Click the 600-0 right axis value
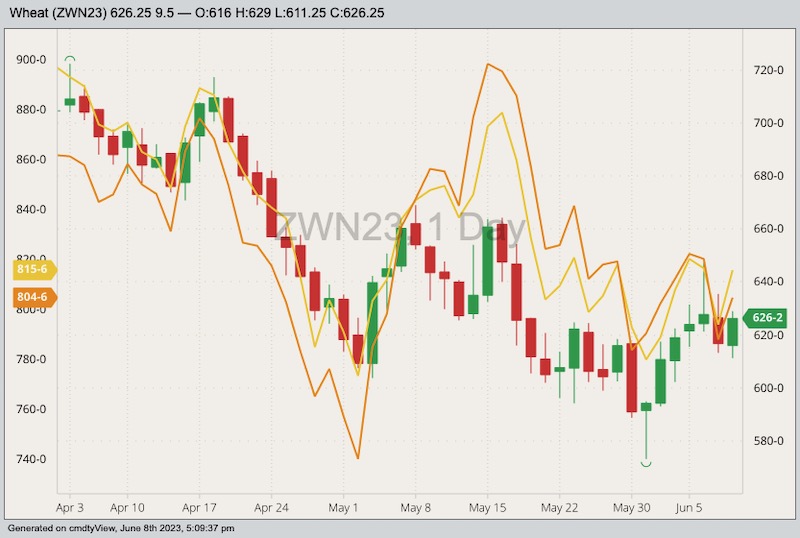 coord(768,388)
